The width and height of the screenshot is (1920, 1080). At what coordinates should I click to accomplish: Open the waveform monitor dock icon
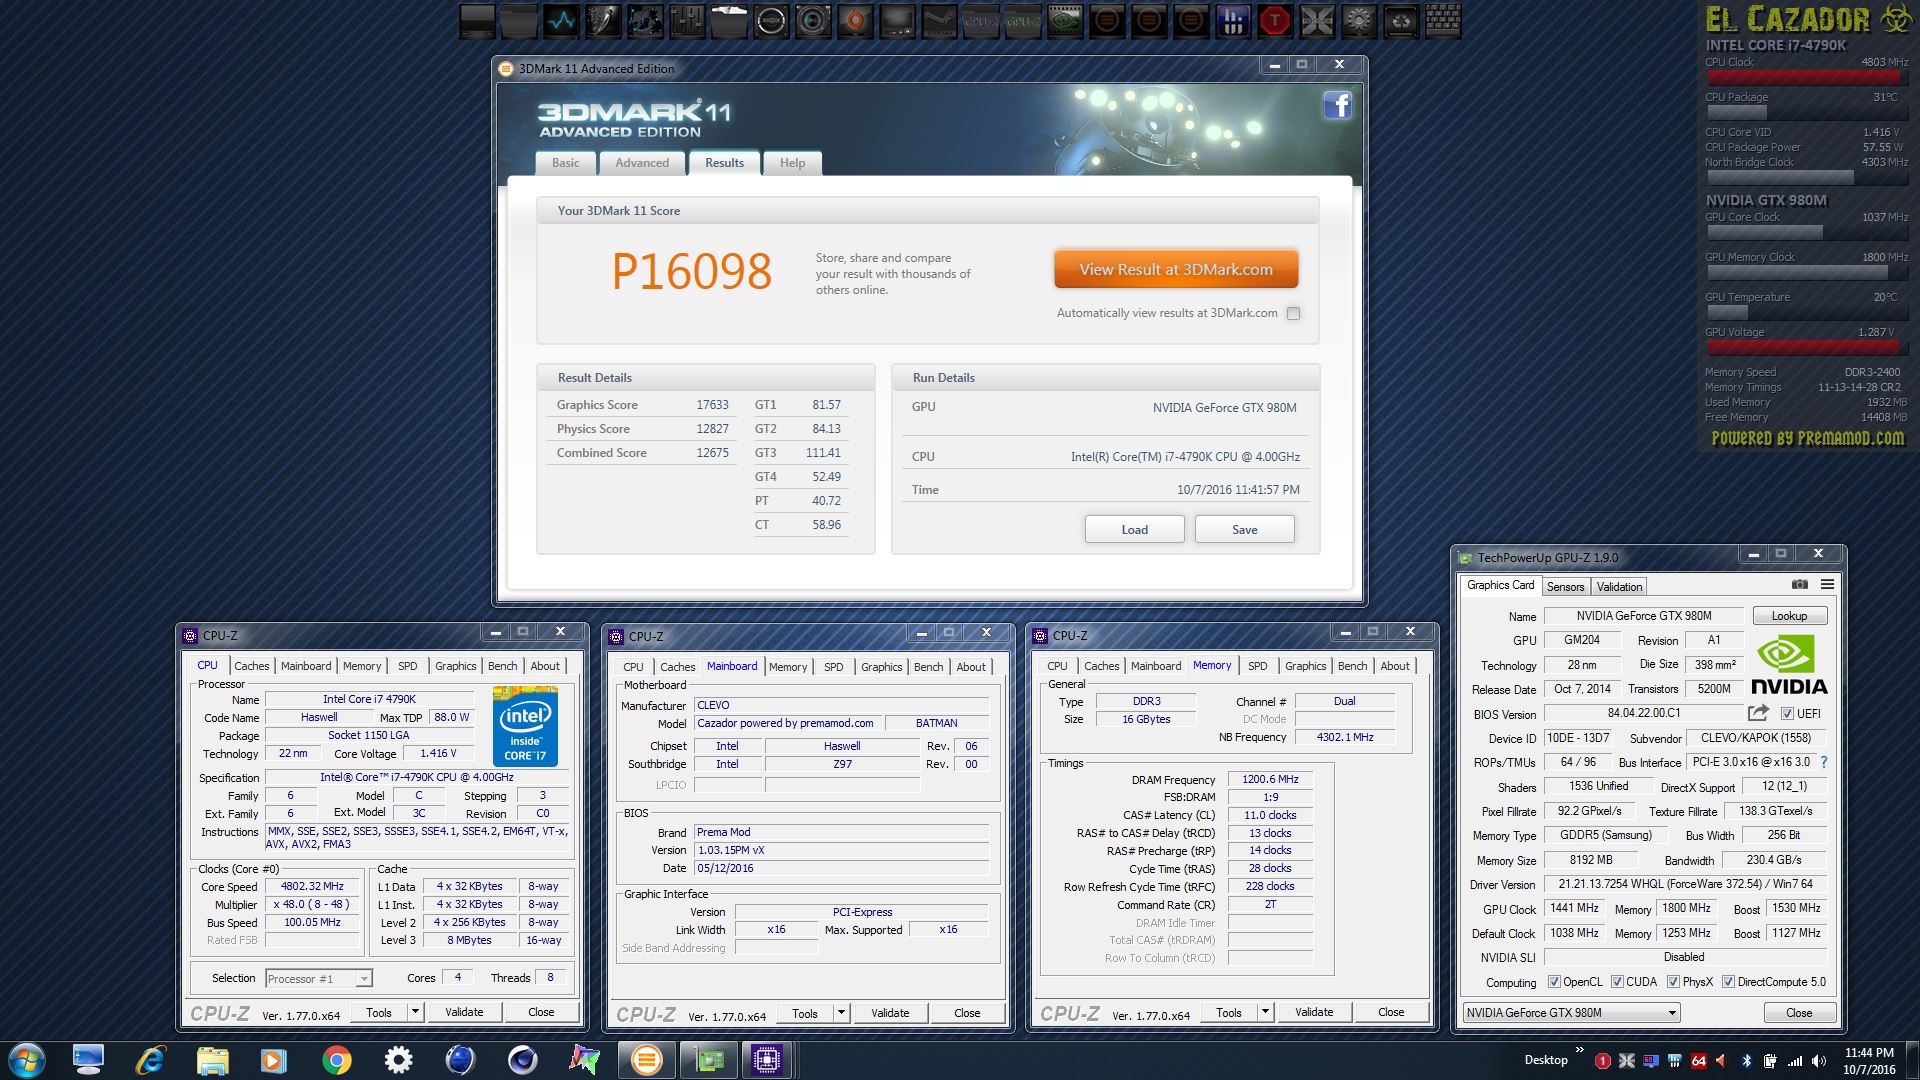(561, 20)
